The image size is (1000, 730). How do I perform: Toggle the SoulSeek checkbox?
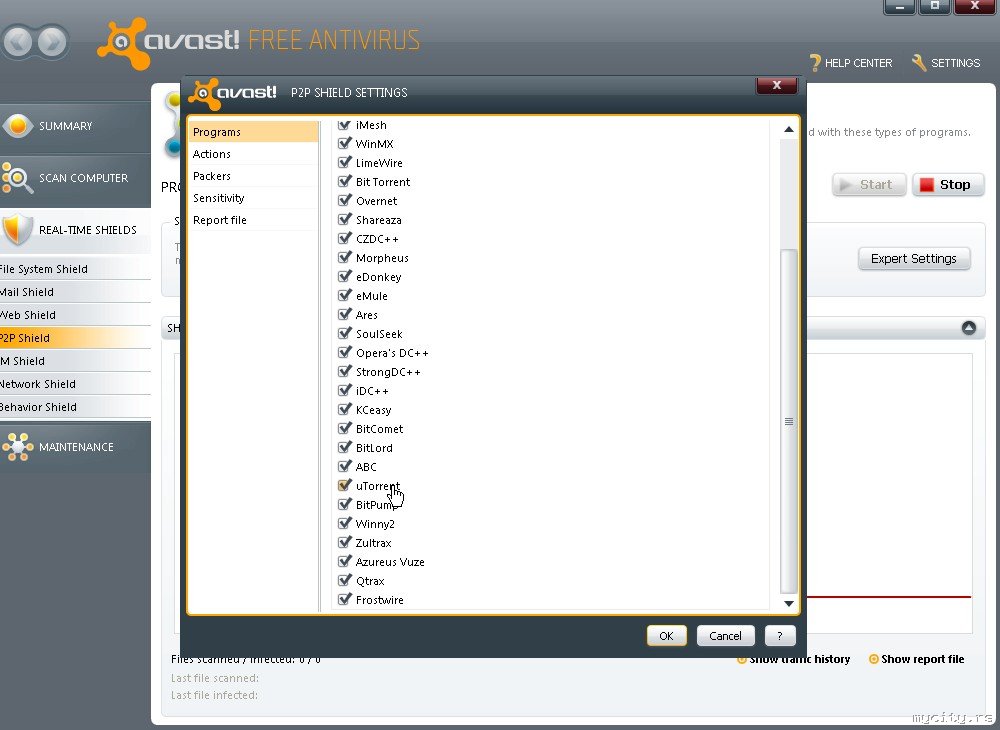[x=345, y=333]
